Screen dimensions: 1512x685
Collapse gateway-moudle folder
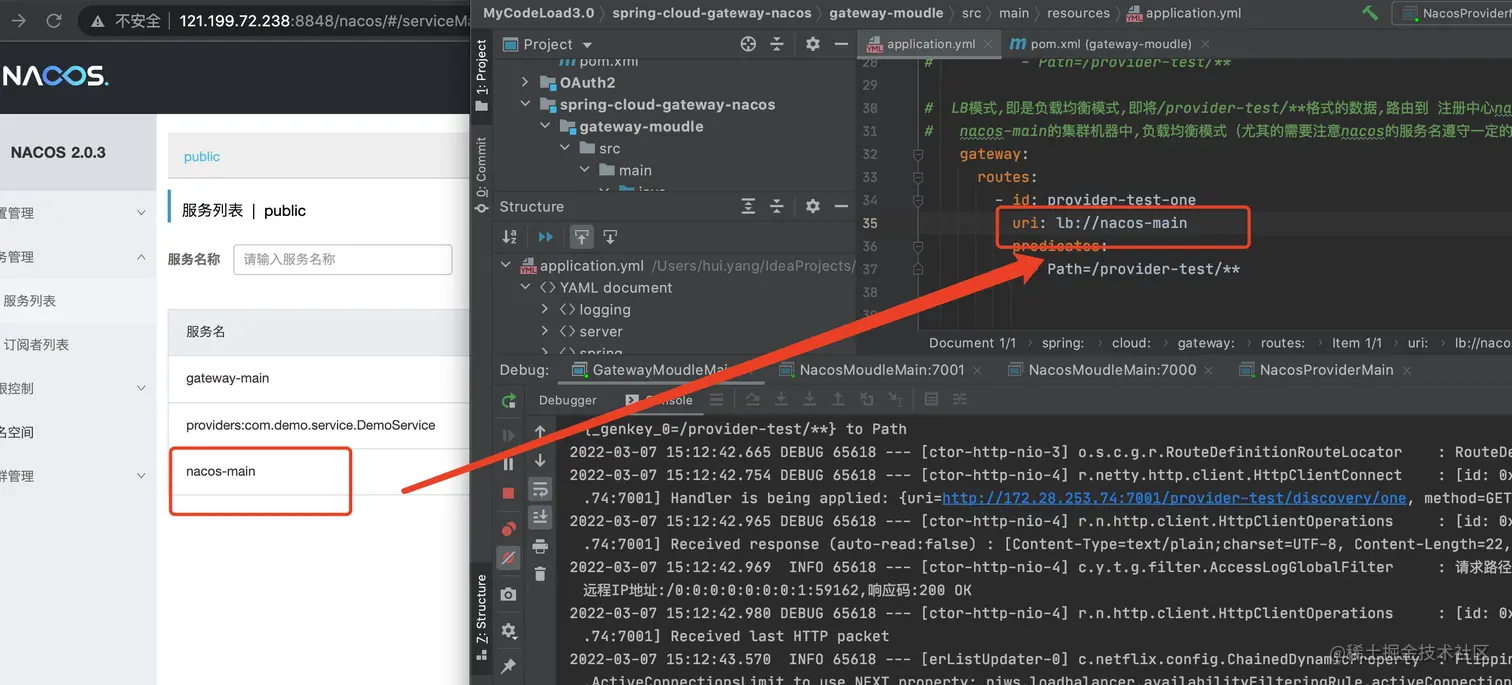(545, 127)
